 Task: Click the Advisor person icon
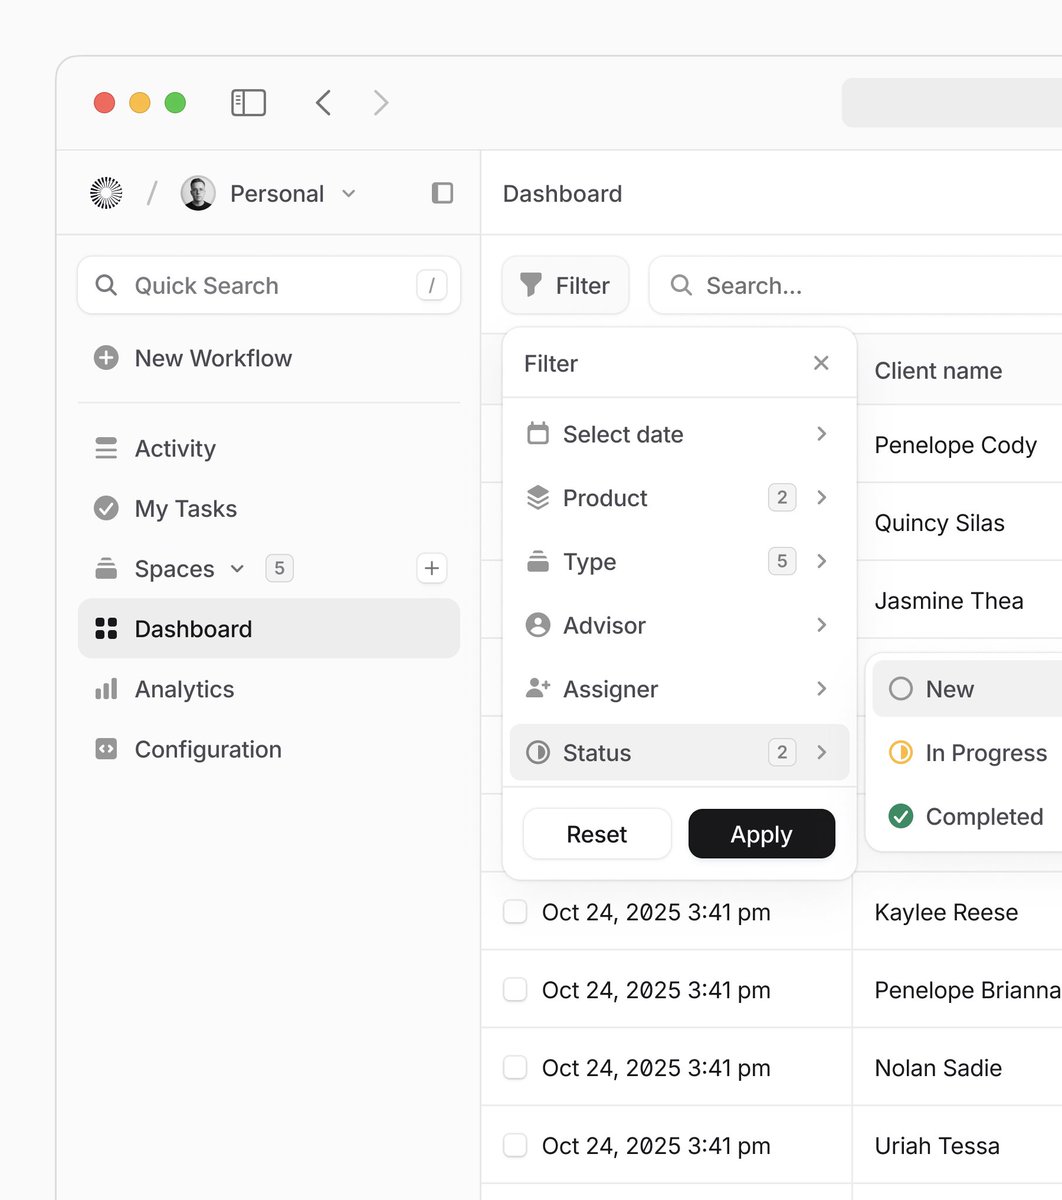(x=538, y=625)
